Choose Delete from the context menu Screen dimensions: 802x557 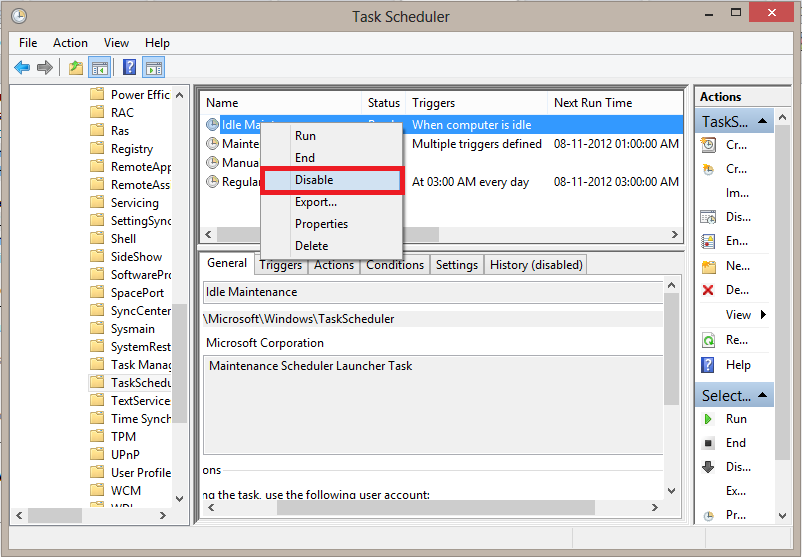pos(332,246)
